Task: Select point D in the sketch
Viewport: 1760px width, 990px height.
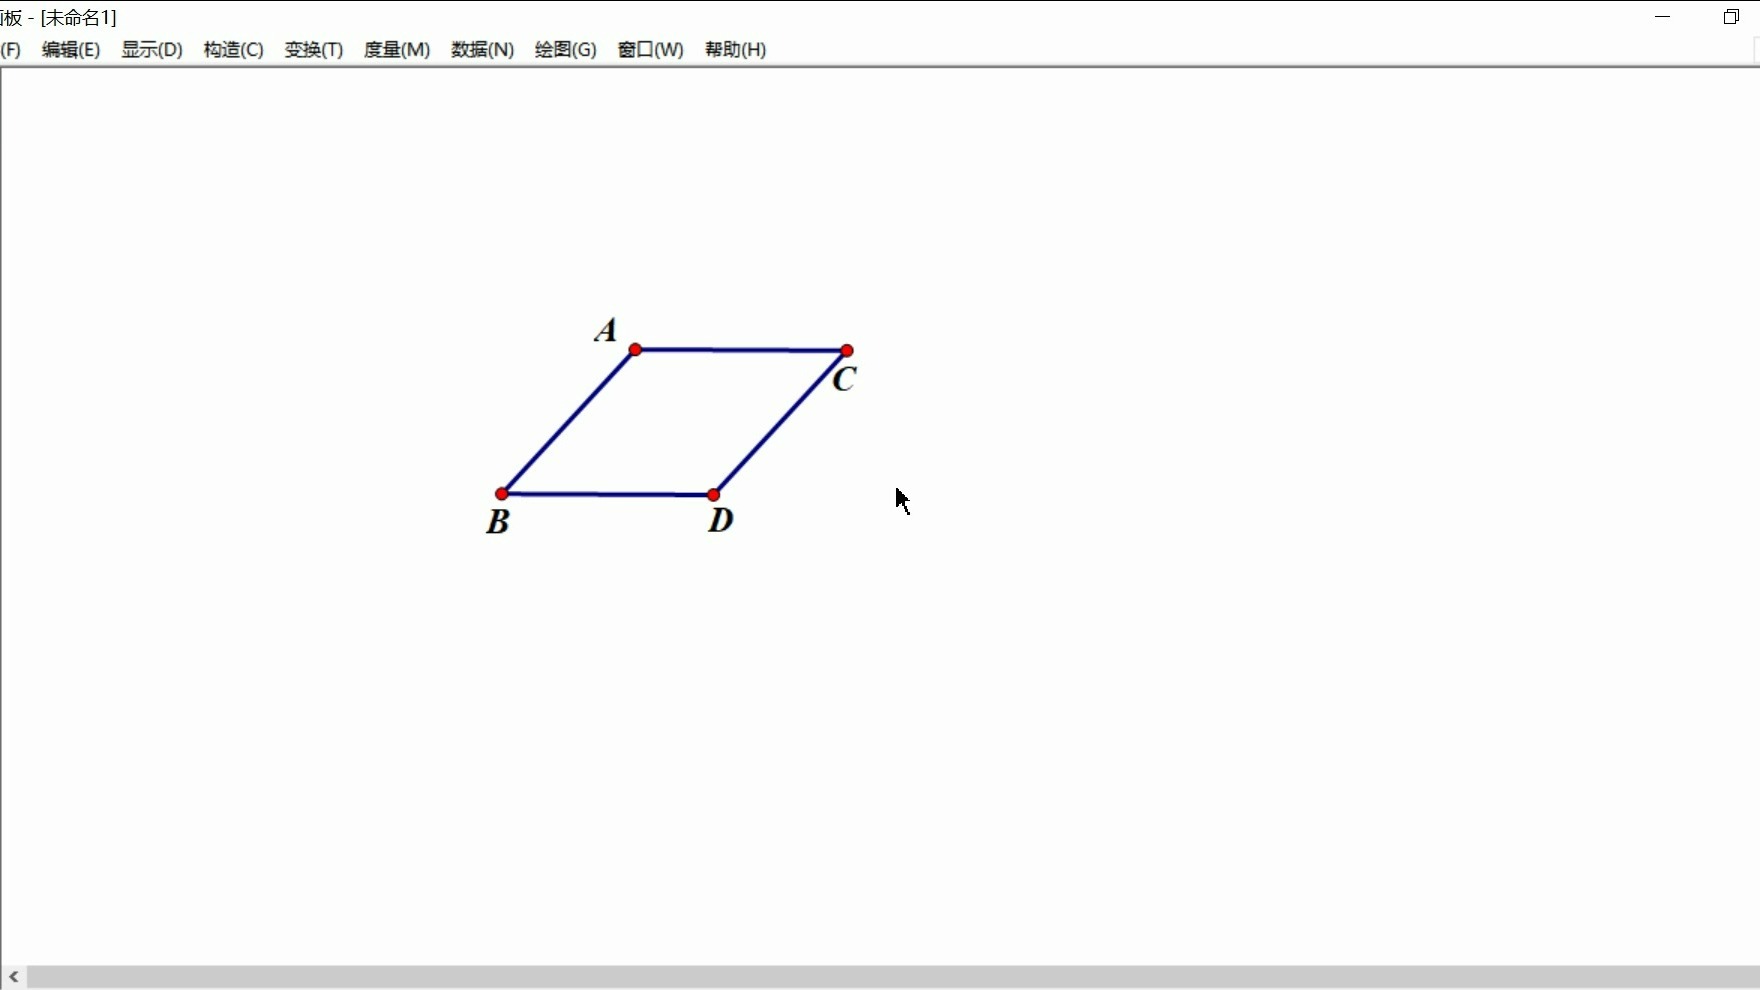Action: point(712,494)
